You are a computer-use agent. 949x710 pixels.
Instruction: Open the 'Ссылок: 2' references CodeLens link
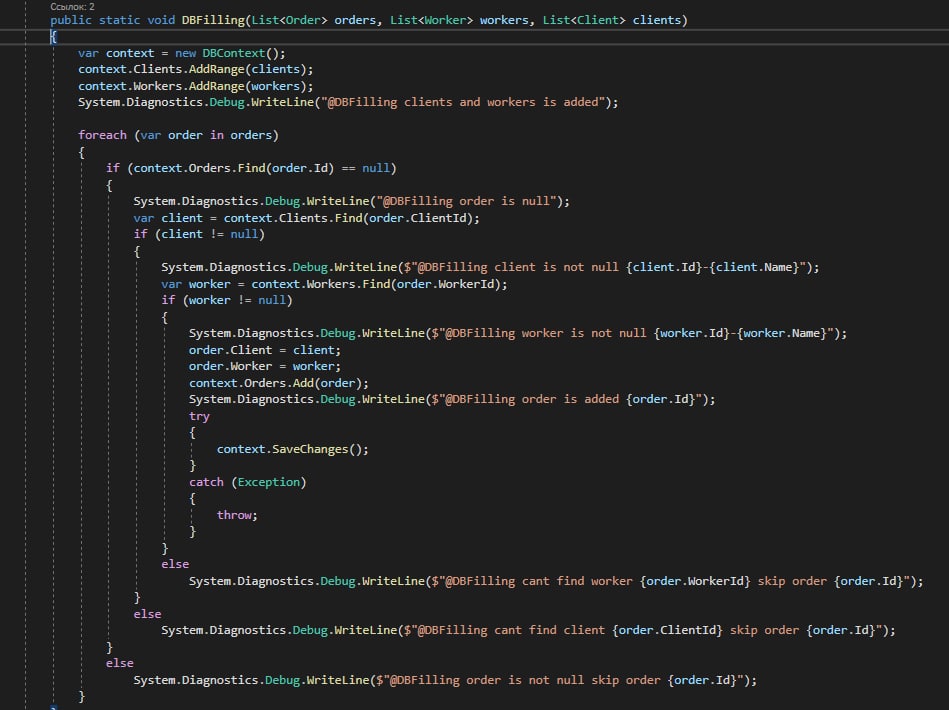72,7
